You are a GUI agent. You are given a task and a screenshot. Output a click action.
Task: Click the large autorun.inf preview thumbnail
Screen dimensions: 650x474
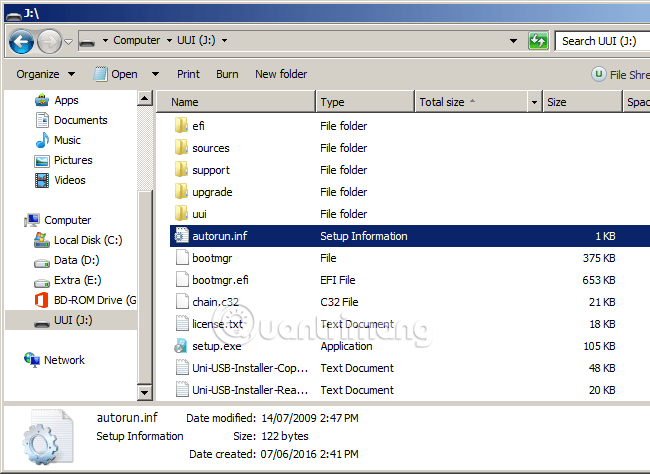pos(48,437)
